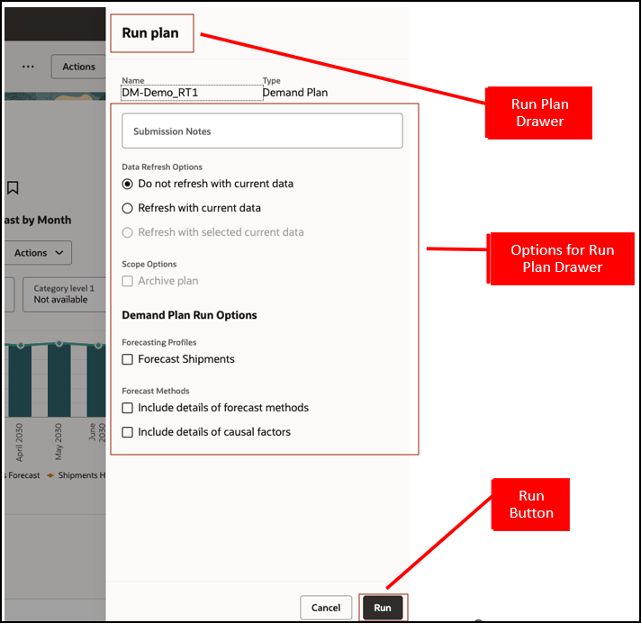Image resolution: width=642 pixels, height=624 pixels.
Task: Click the Run button
Action: [382, 607]
